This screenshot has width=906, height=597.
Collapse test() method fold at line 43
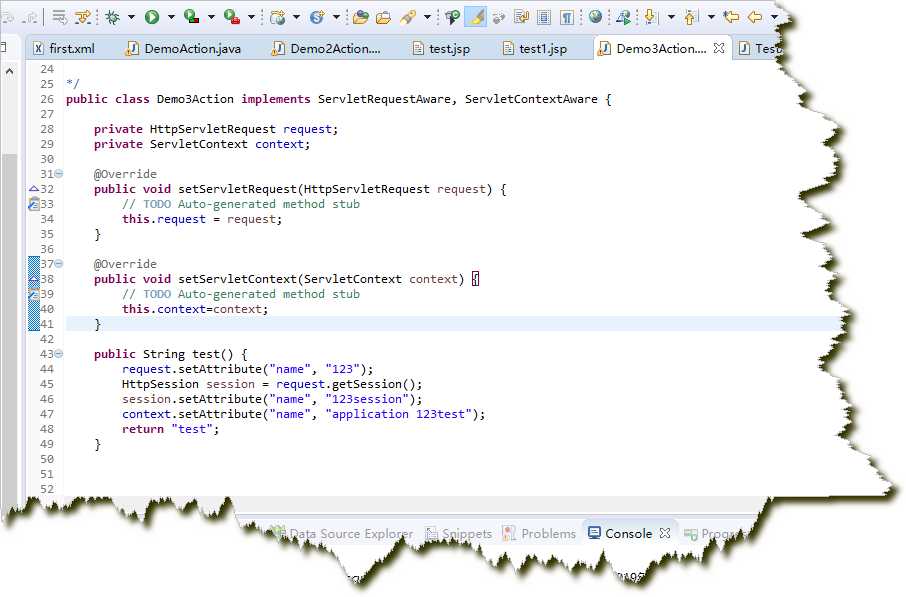pos(59,354)
